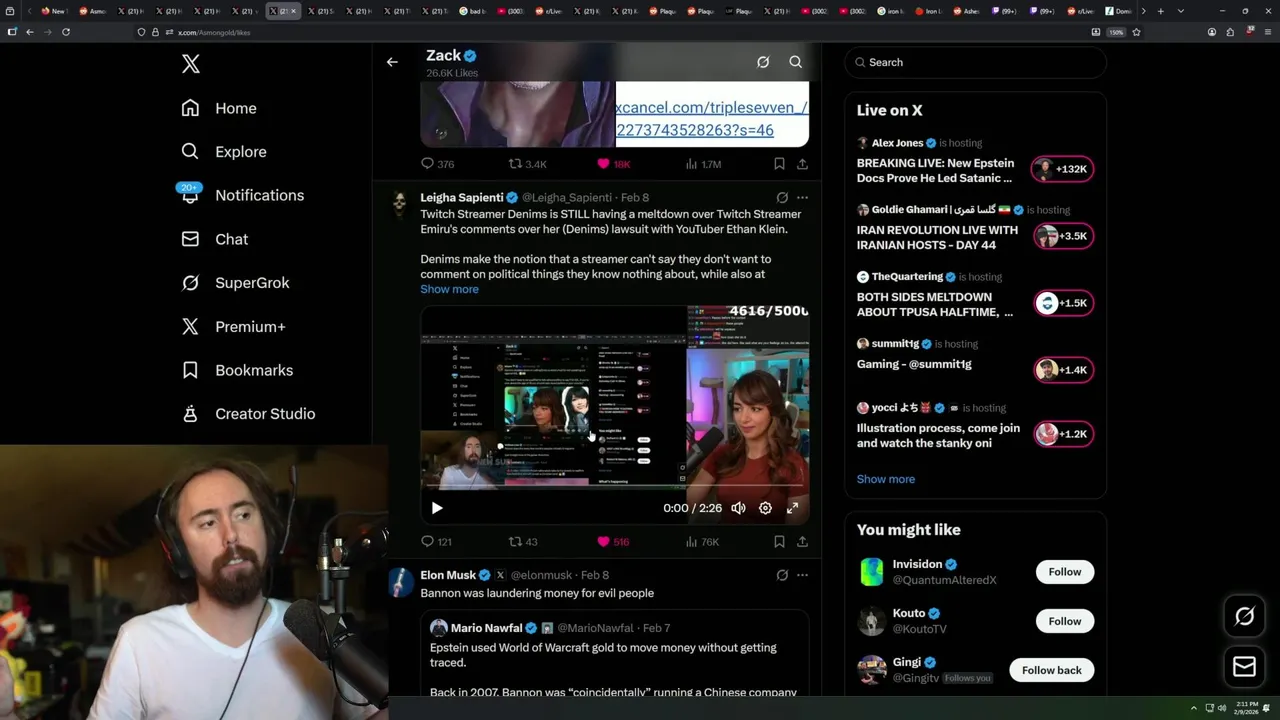Open Explore from the sidebar

[224, 152]
